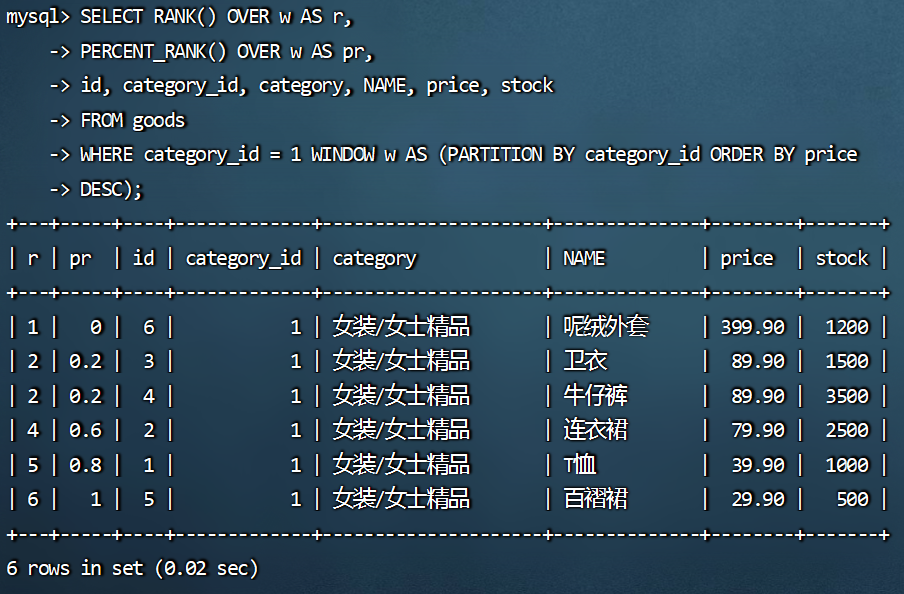This screenshot has height=594, width=904.
Task: Click the 'category_id' column header in table
Action: (x=243, y=258)
